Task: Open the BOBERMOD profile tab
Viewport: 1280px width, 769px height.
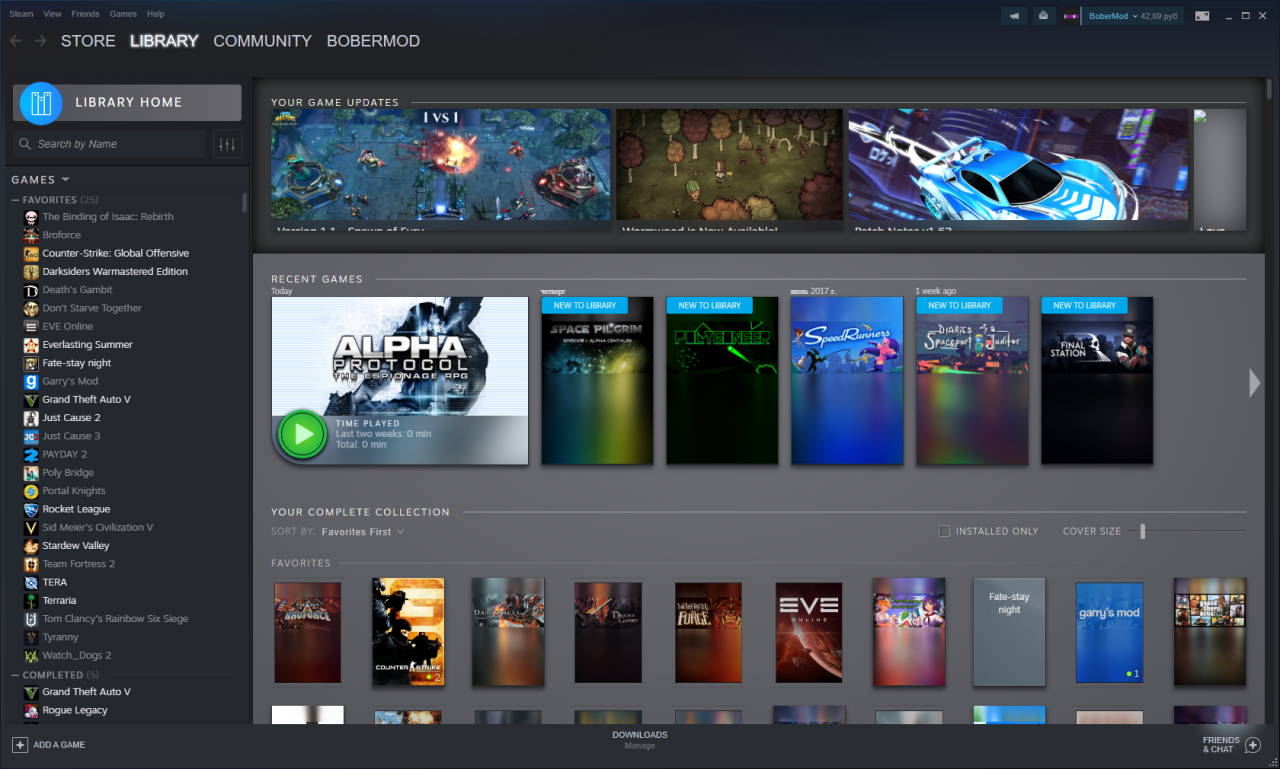Action: coord(373,41)
